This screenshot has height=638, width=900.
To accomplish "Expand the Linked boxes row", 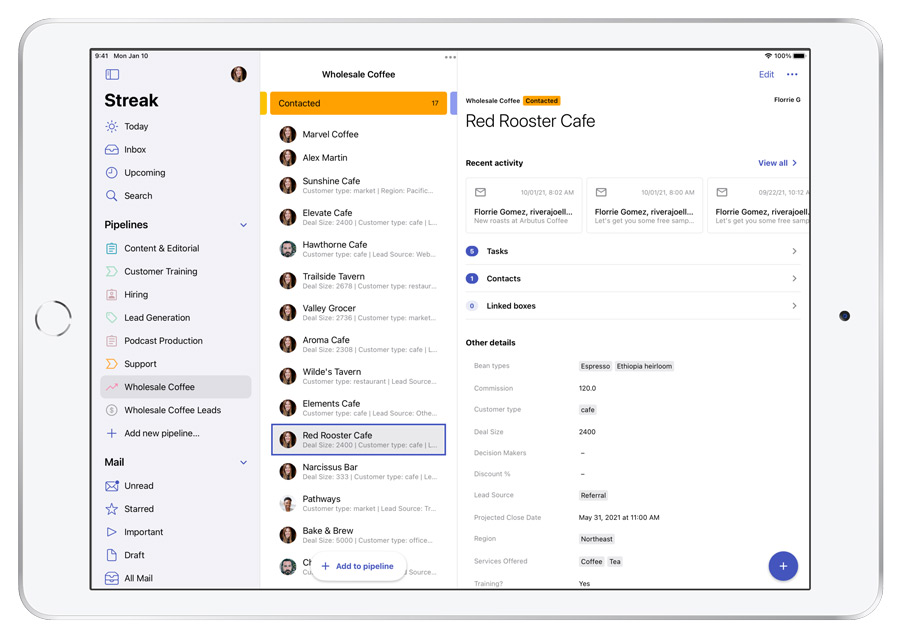I will [632, 306].
